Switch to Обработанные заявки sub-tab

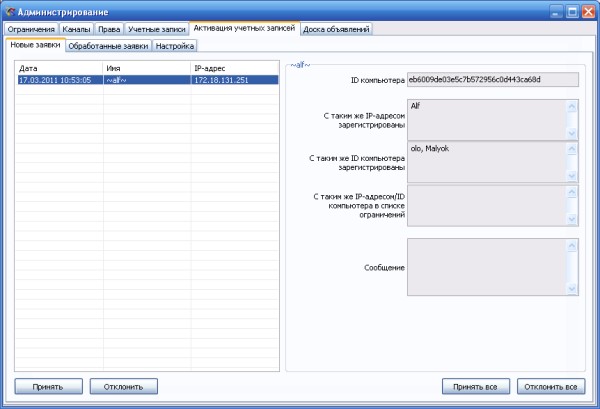pyautogui.click(x=108, y=46)
